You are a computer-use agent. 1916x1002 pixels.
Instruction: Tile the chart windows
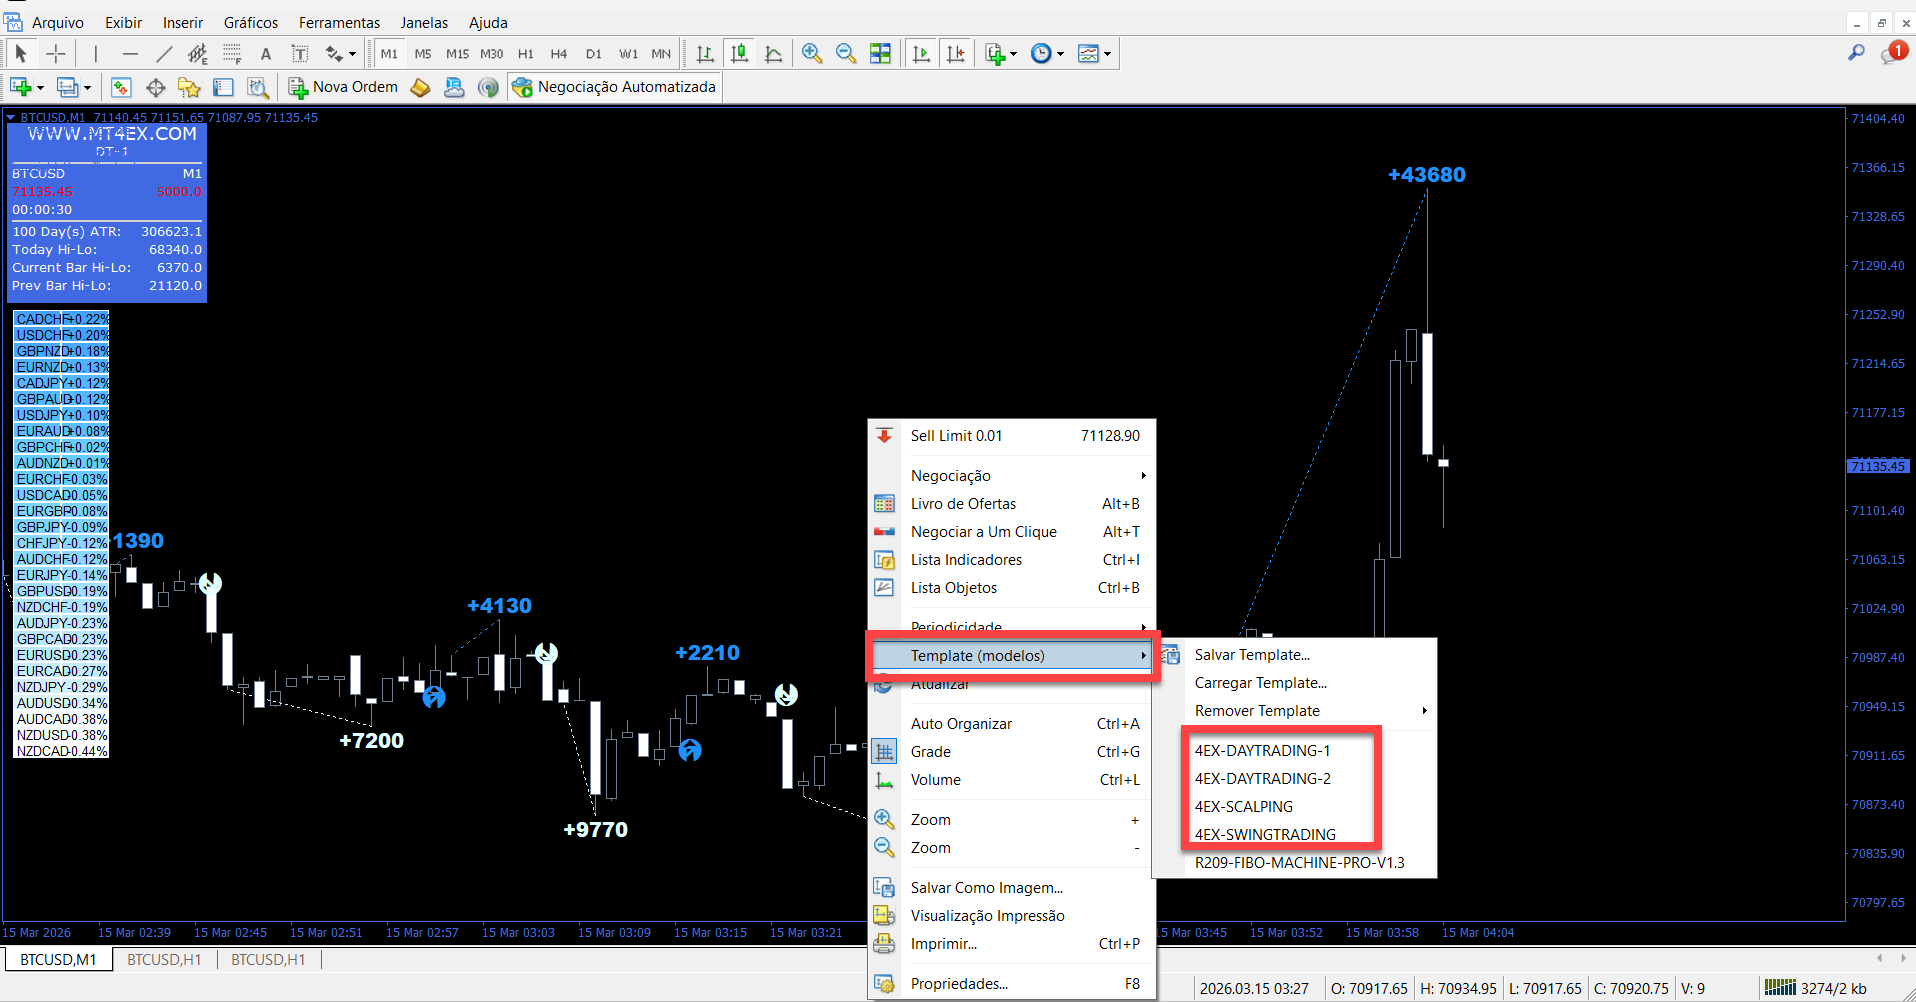pyautogui.click(x=881, y=53)
